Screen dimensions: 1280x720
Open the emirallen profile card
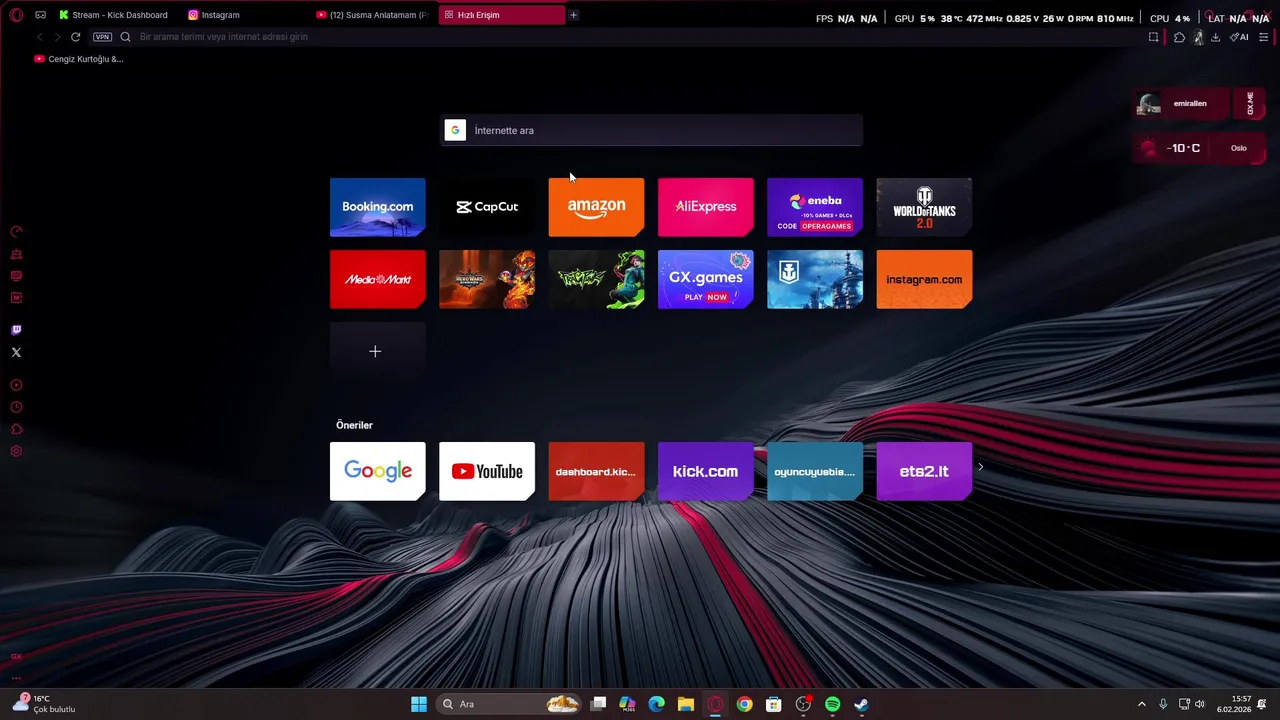[x=1180, y=103]
